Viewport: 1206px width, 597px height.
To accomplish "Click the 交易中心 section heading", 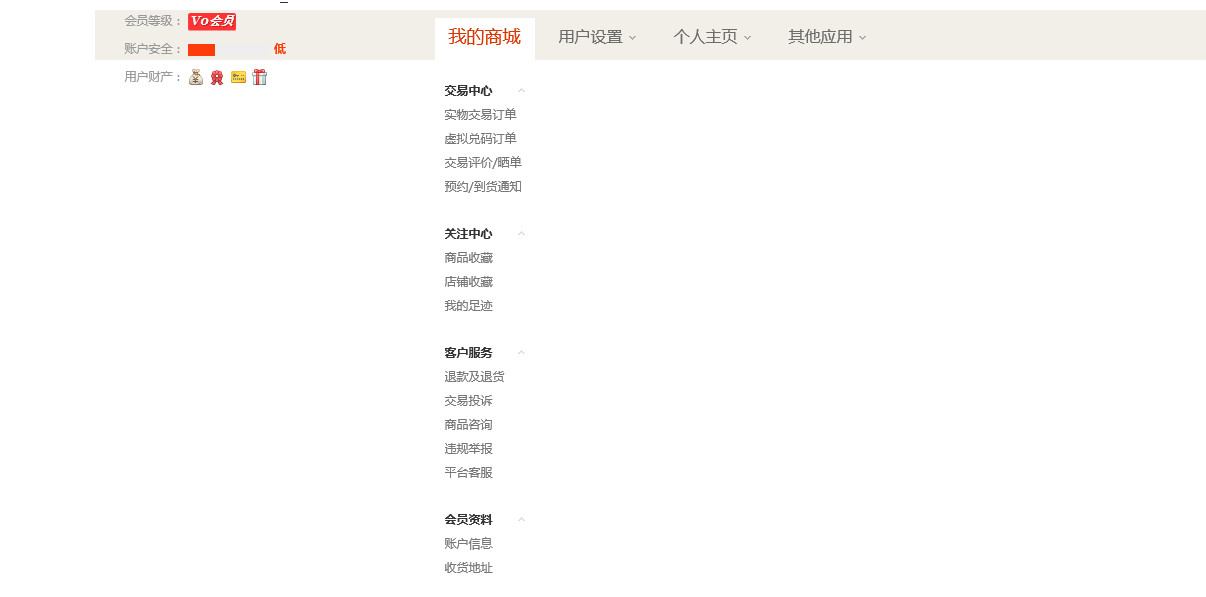I will (469, 91).
